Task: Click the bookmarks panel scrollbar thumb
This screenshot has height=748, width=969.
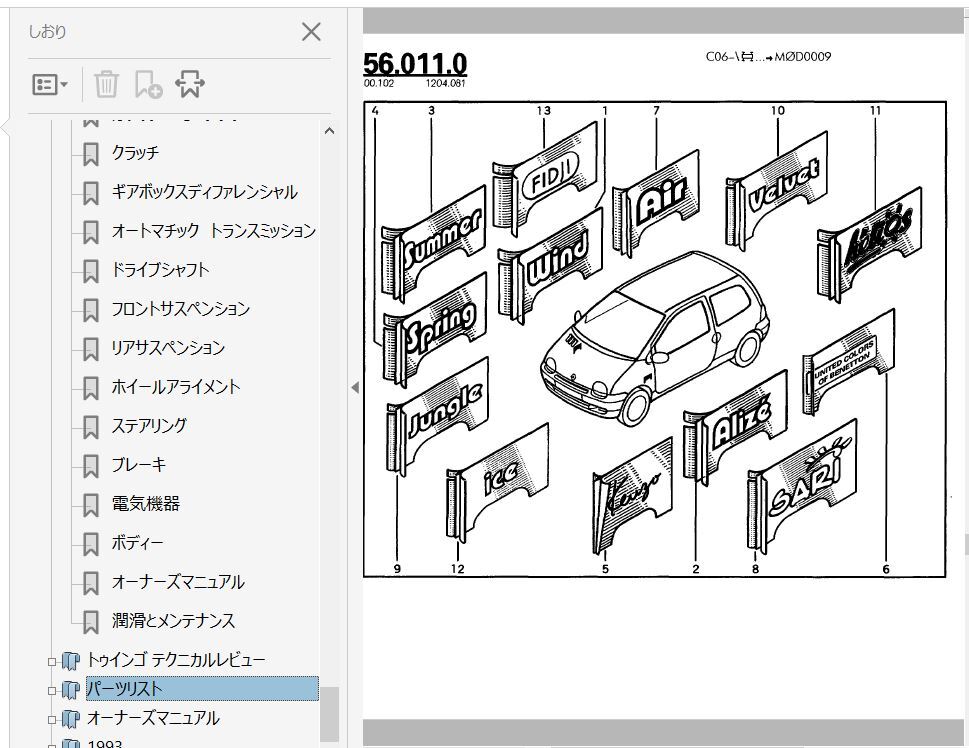Action: click(329, 713)
